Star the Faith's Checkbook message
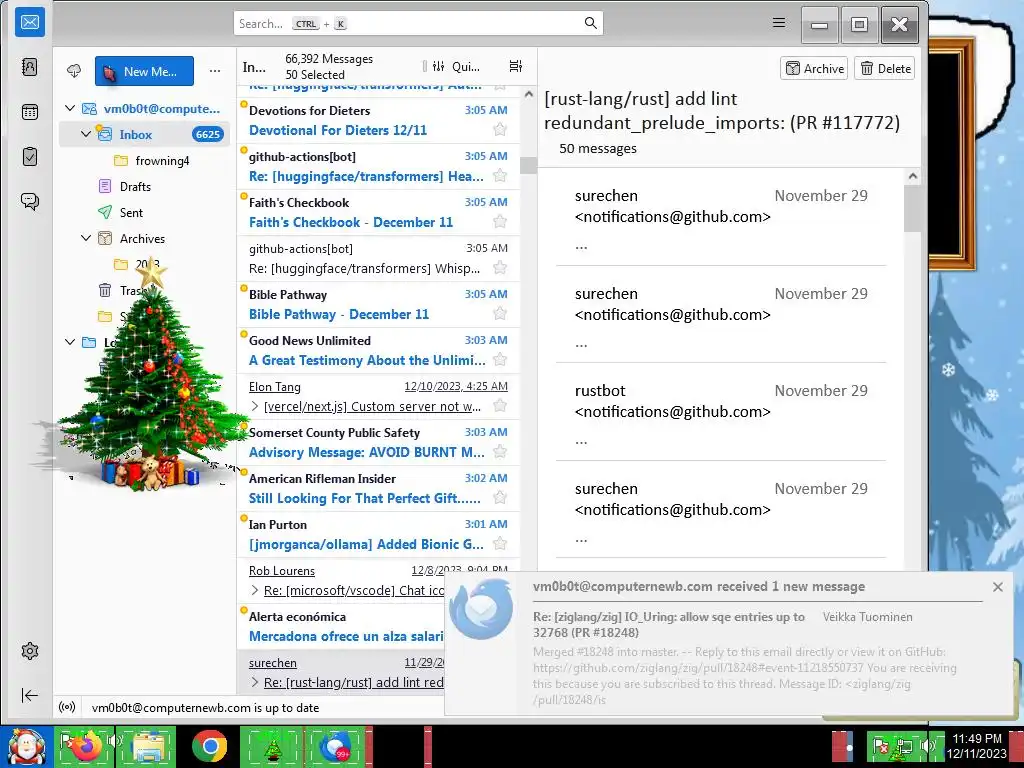This screenshot has height=768, width=1024. click(x=500, y=221)
